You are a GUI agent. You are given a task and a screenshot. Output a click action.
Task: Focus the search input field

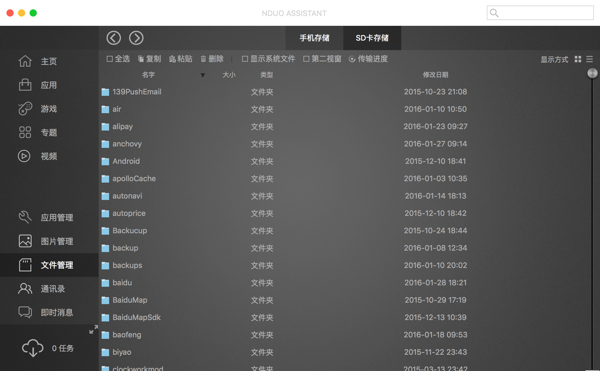pyautogui.click(x=540, y=13)
